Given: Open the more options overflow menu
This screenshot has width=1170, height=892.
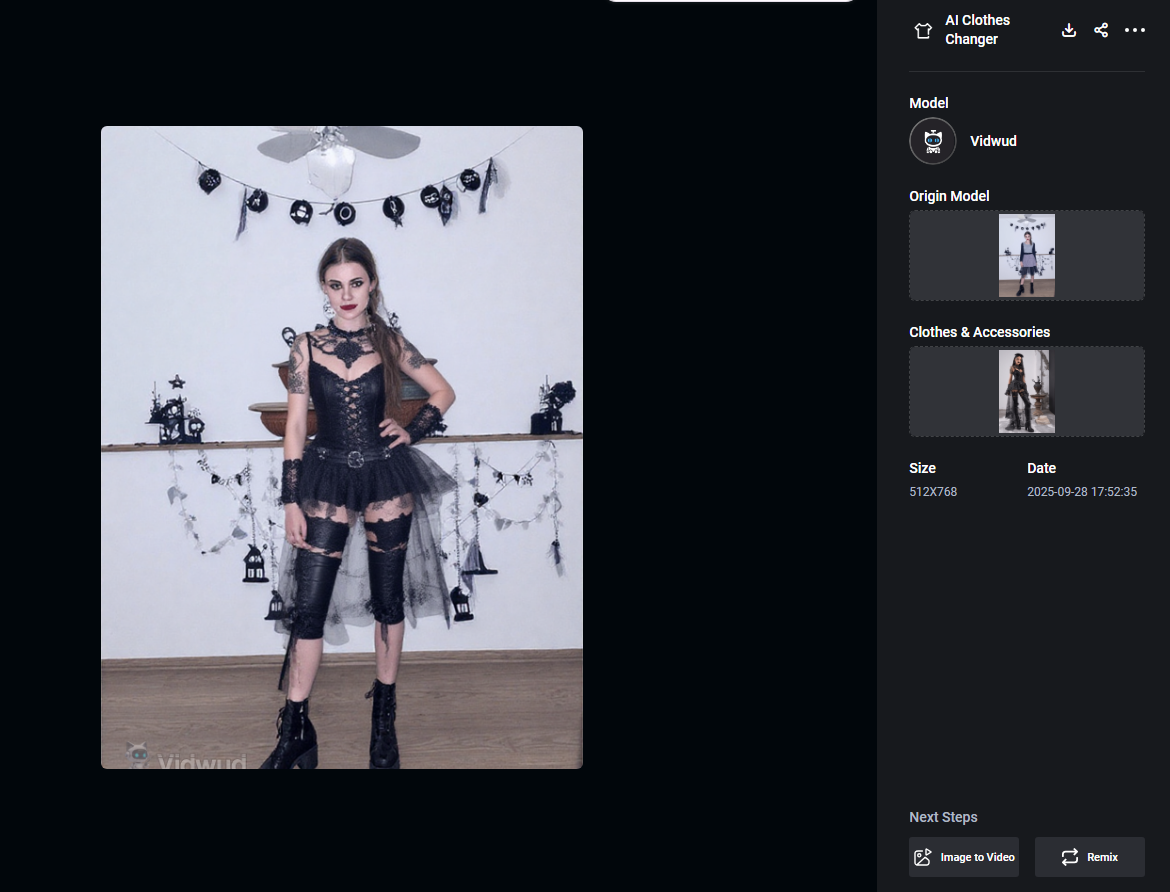Looking at the screenshot, I should click(x=1135, y=30).
